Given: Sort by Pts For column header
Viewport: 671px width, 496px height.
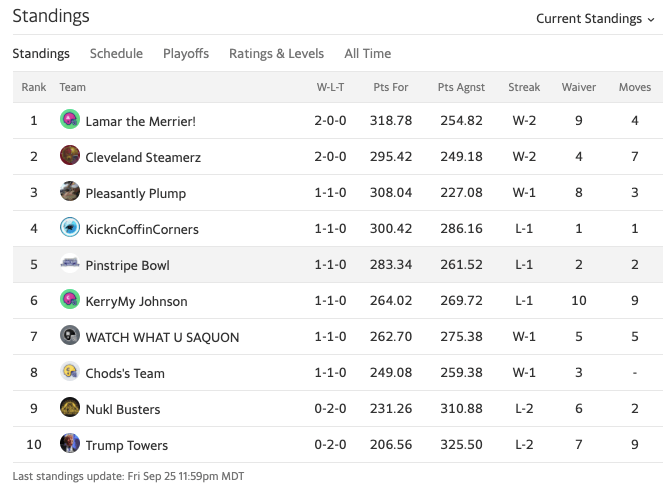Looking at the screenshot, I should pyautogui.click(x=390, y=88).
